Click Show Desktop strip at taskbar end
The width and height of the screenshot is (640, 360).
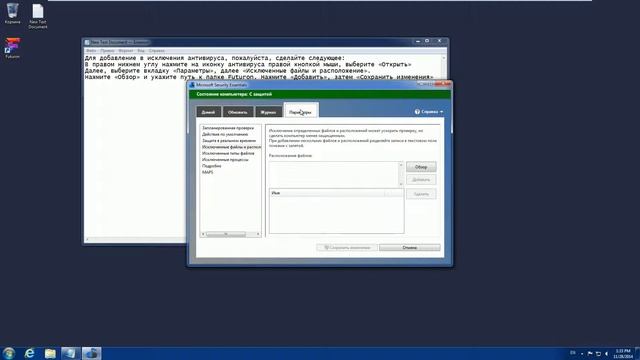[638, 353]
